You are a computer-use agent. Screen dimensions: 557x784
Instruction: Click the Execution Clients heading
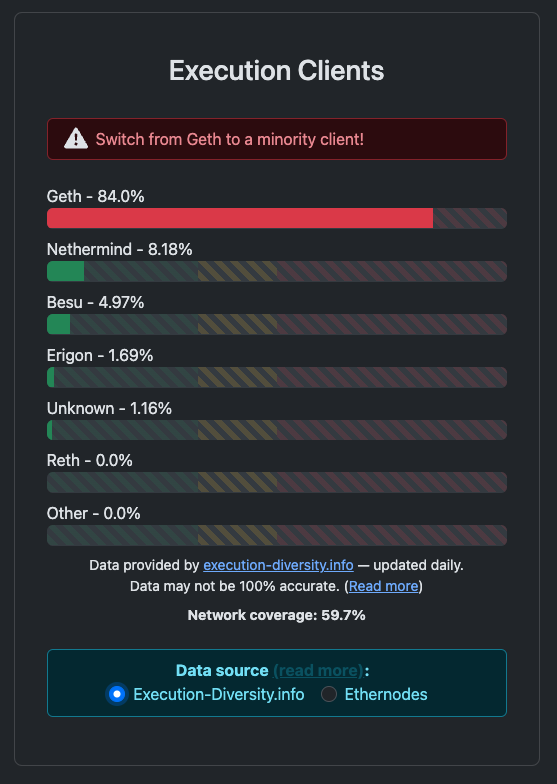(x=276, y=70)
